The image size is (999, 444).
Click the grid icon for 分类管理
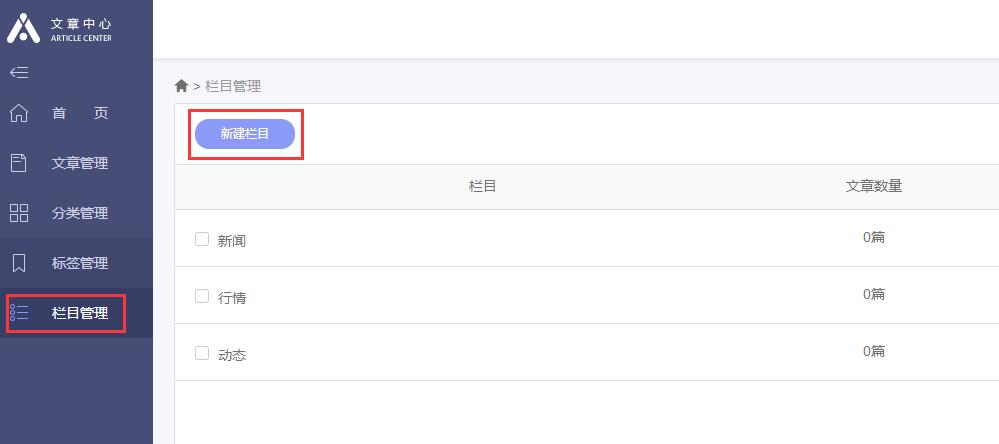point(19,213)
